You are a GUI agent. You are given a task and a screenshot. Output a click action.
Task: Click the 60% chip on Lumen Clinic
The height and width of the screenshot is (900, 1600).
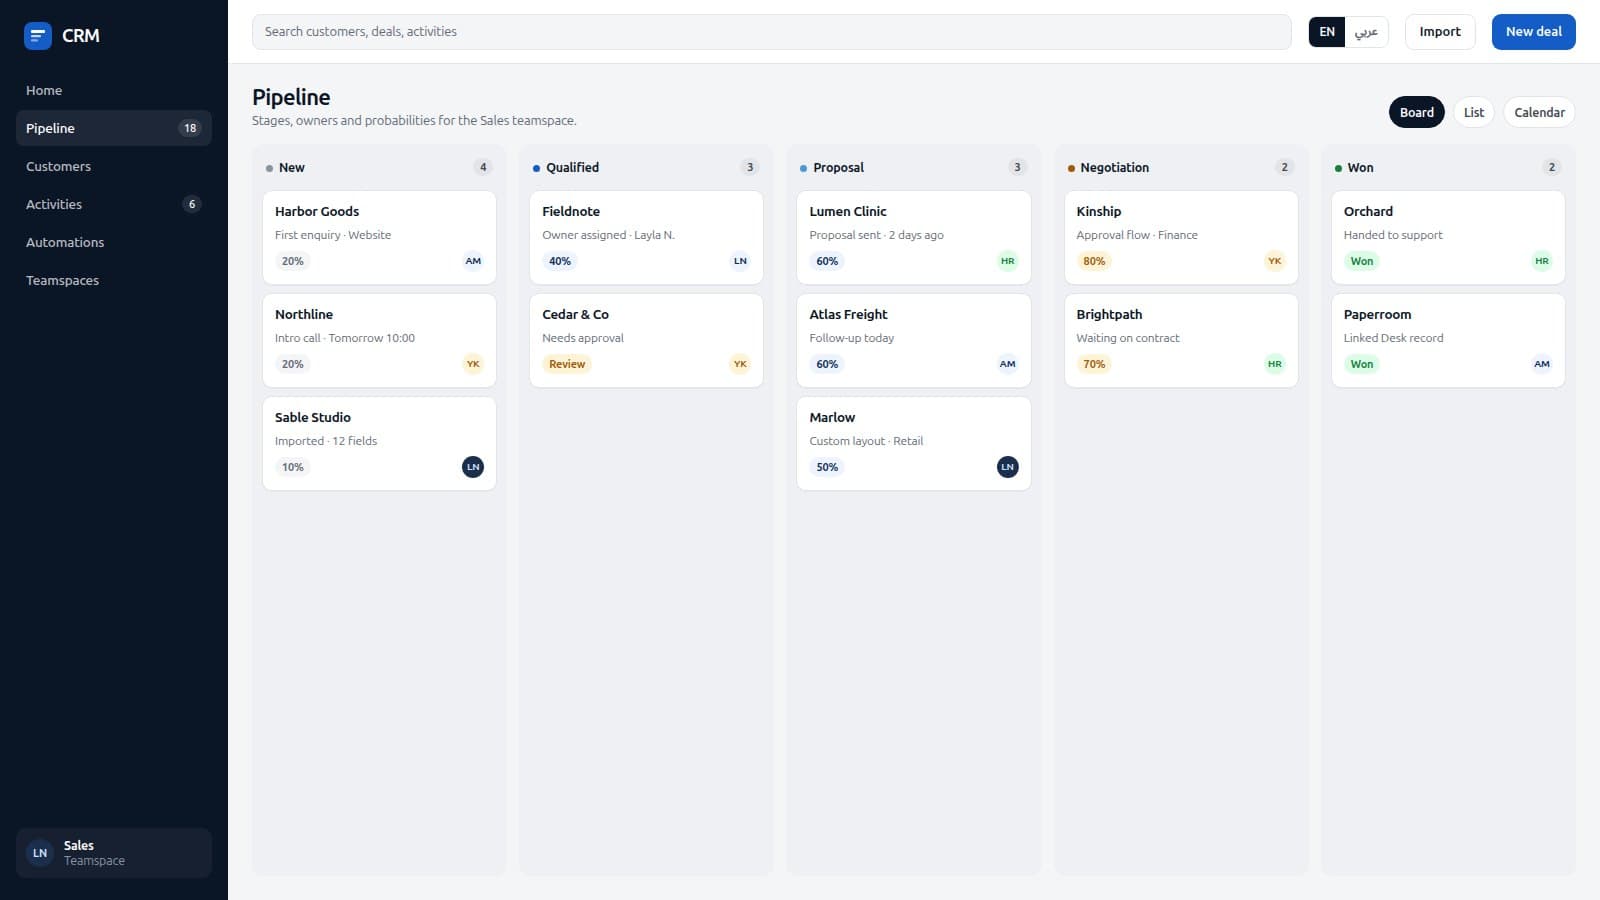coord(827,261)
